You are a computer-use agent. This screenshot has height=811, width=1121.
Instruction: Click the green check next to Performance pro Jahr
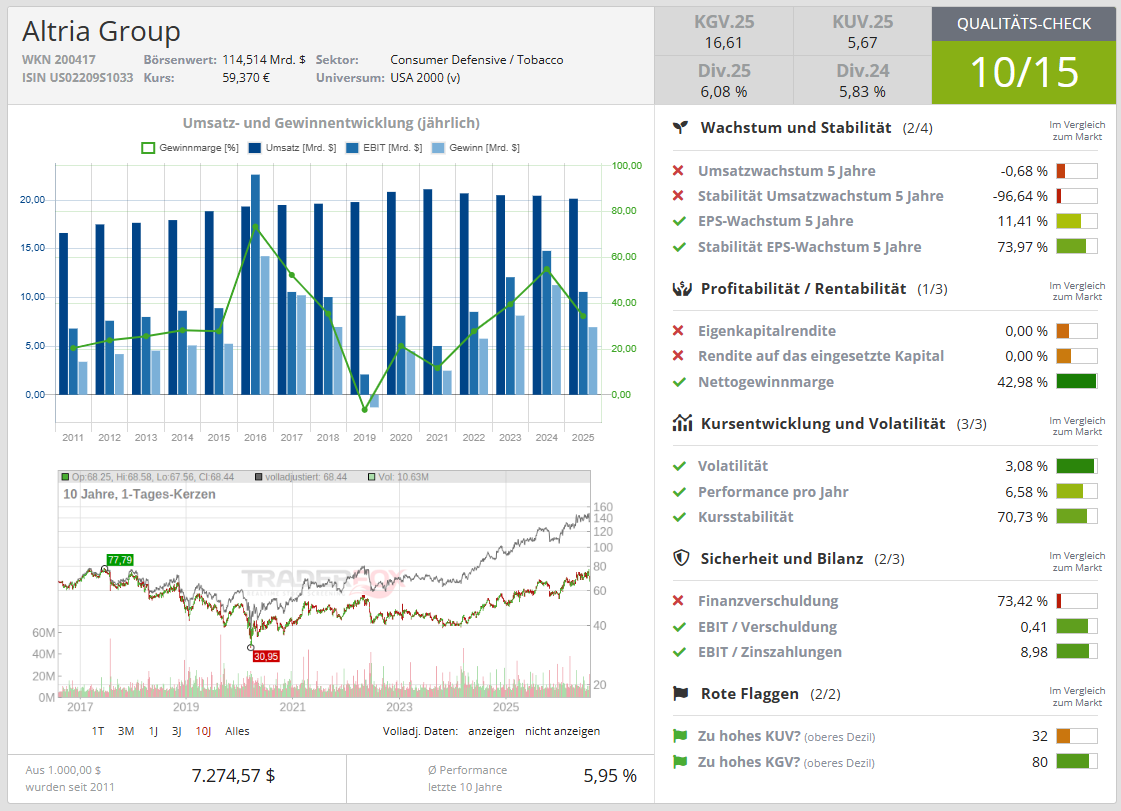tap(679, 492)
